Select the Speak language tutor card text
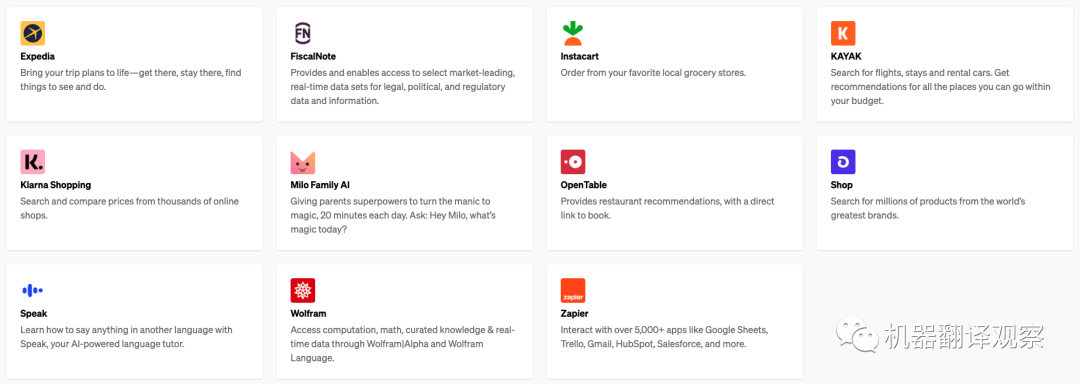The image size is (1080, 384). point(126,337)
